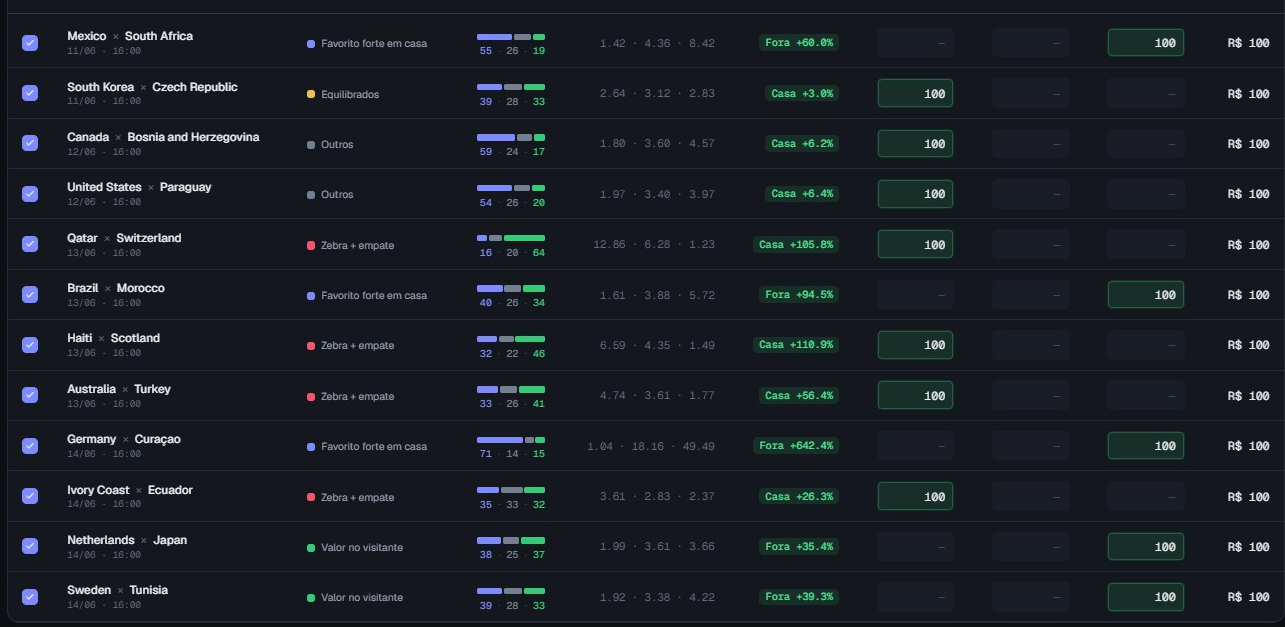Click the odds 1.04 · 18.16 · 49.49
This screenshot has height=627, width=1285.
(651, 446)
